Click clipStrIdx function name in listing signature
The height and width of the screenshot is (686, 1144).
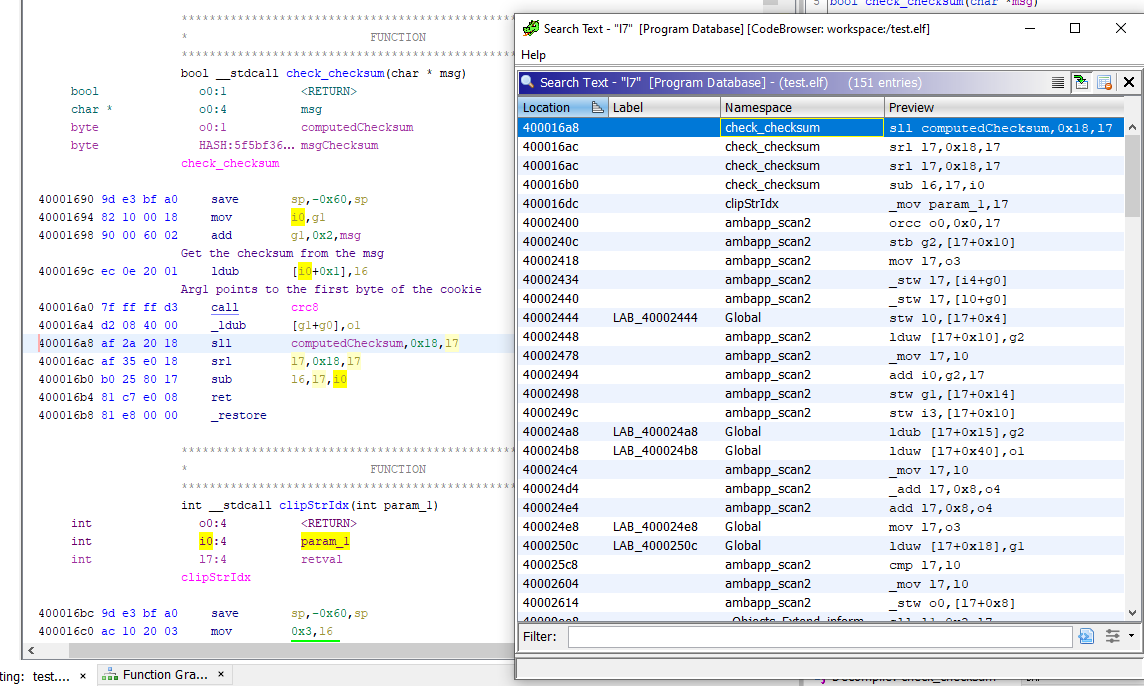tap(314, 505)
